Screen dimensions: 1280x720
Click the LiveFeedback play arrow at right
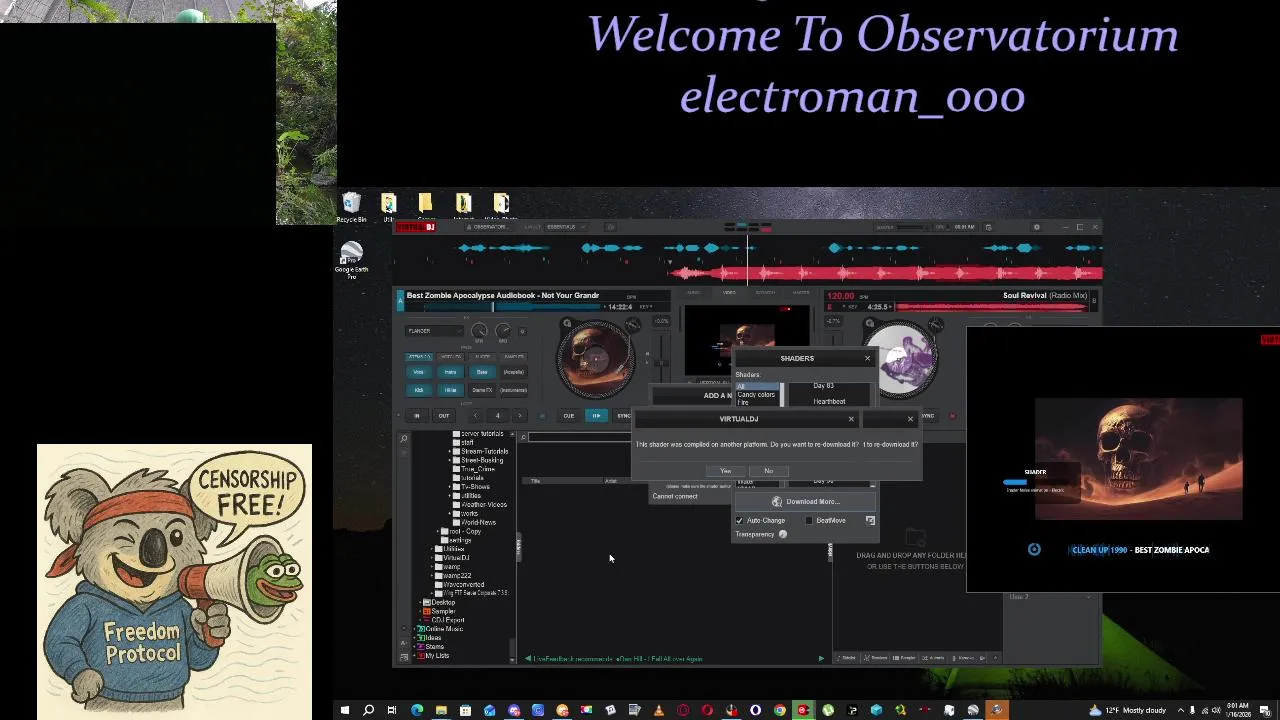[x=821, y=659]
